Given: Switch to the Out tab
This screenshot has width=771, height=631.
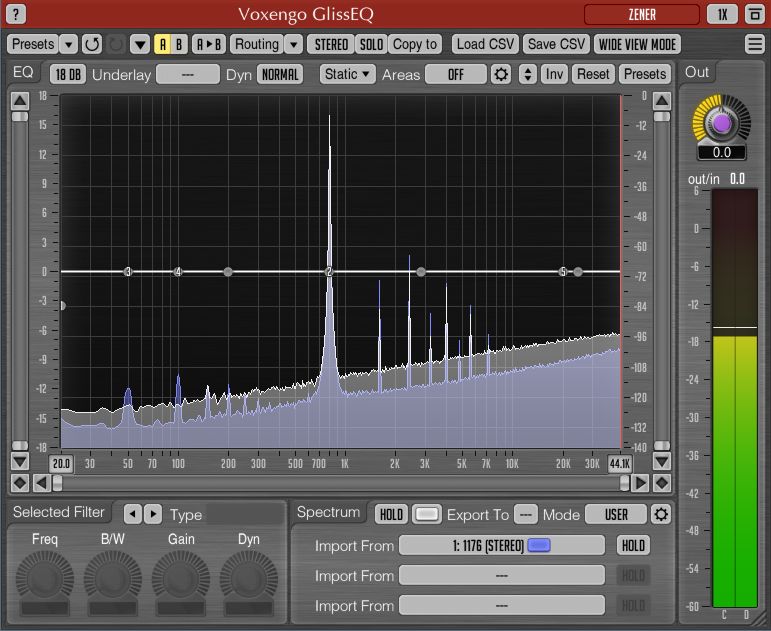Looking at the screenshot, I should pos(697,72).
